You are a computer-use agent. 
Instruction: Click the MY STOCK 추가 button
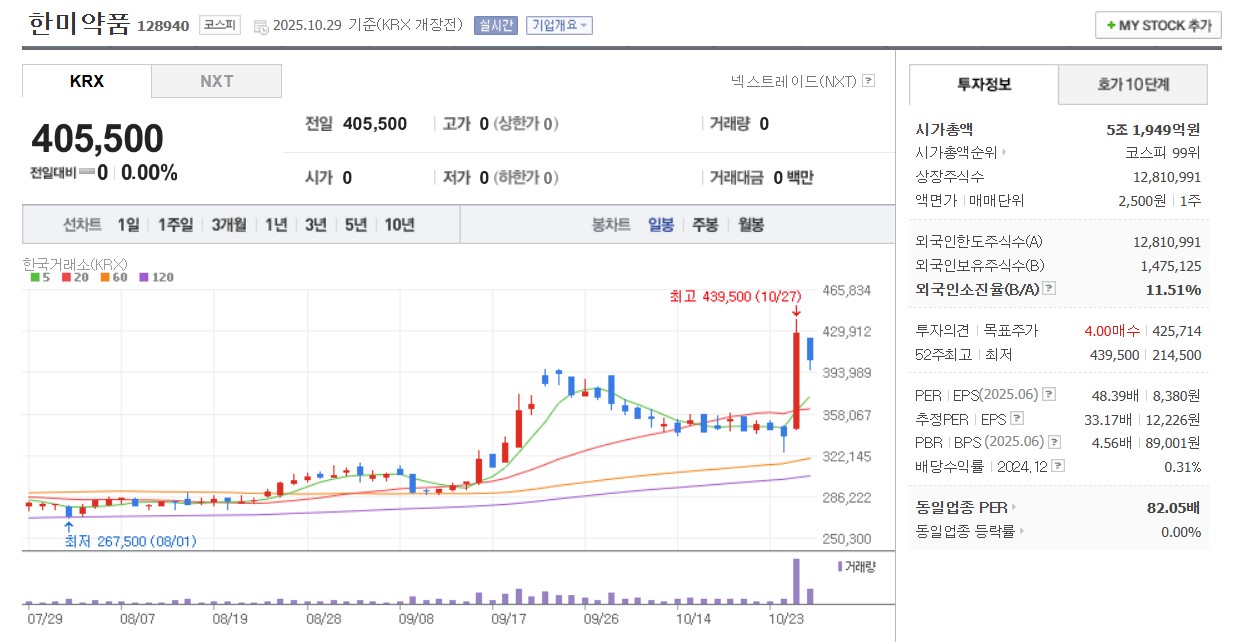coord(1157,24)
